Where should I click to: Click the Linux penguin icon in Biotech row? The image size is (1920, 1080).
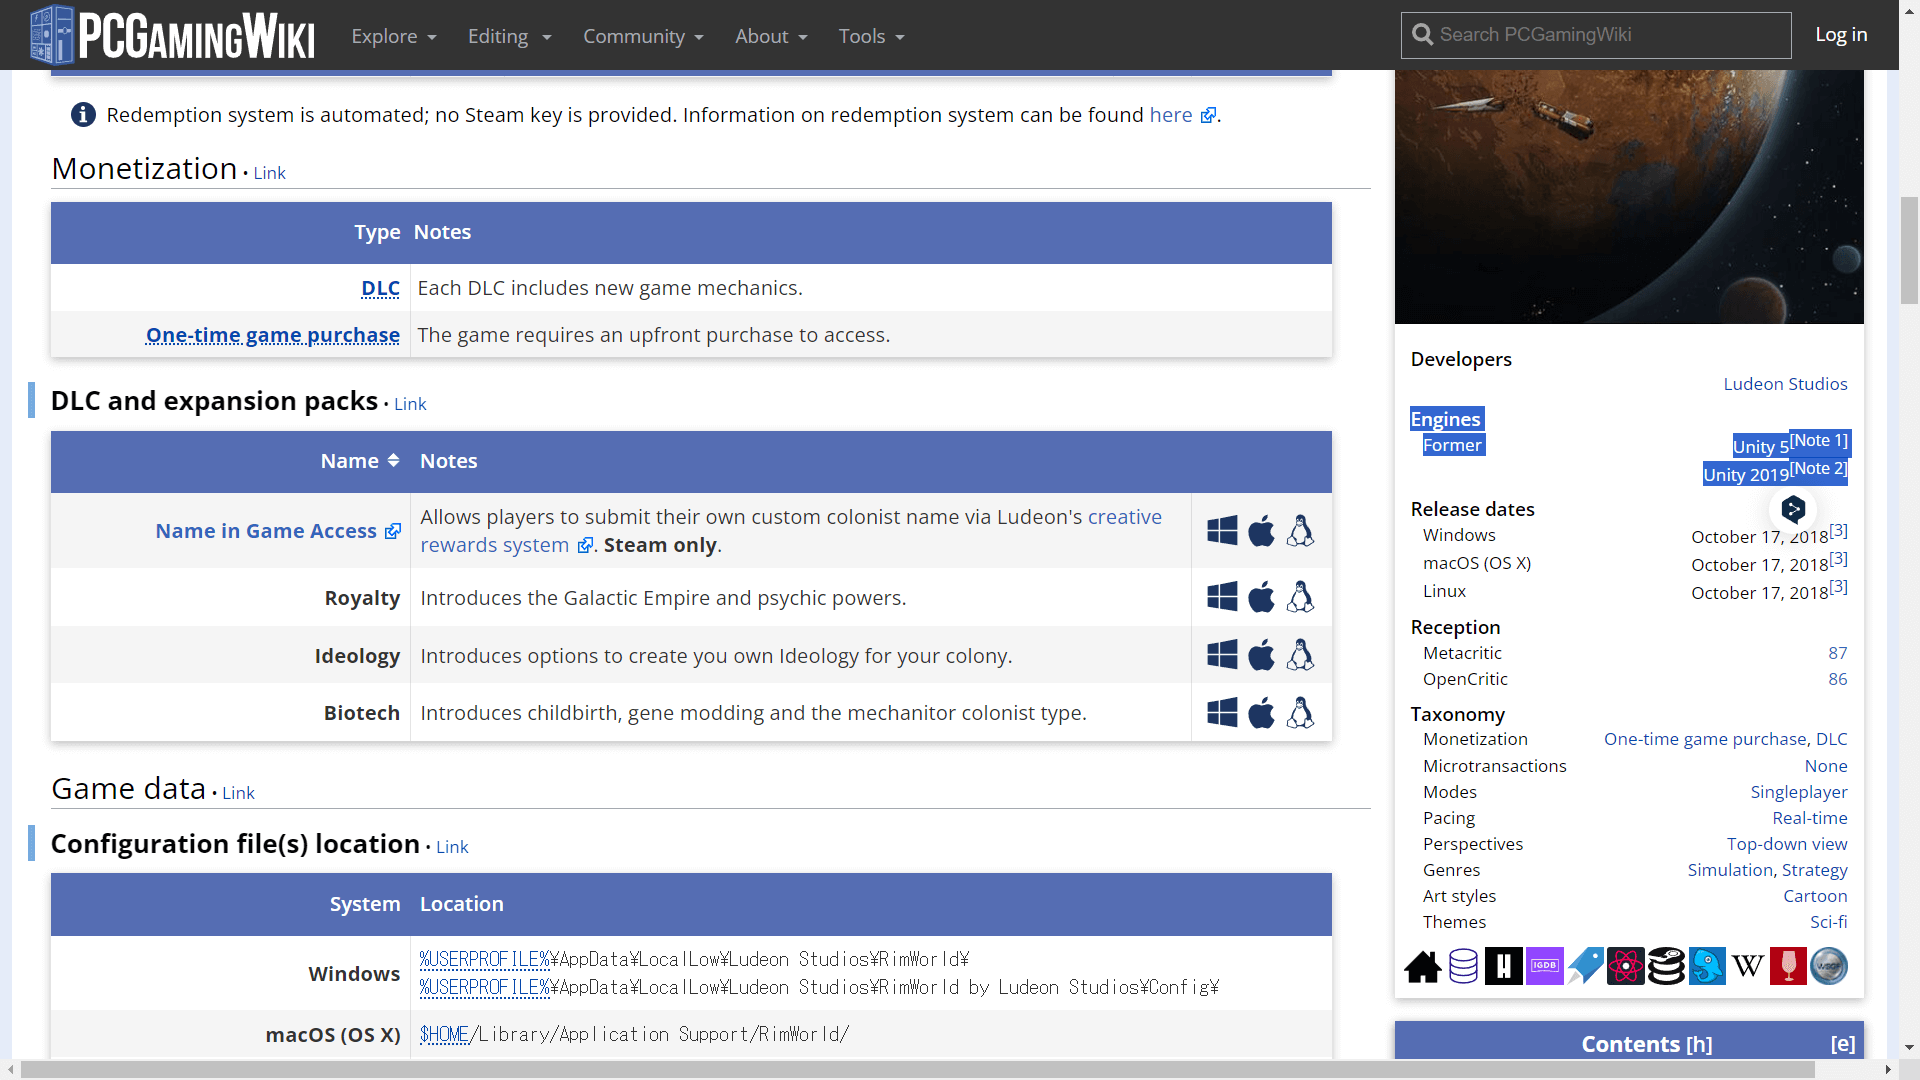click(x=1300, y=712)
